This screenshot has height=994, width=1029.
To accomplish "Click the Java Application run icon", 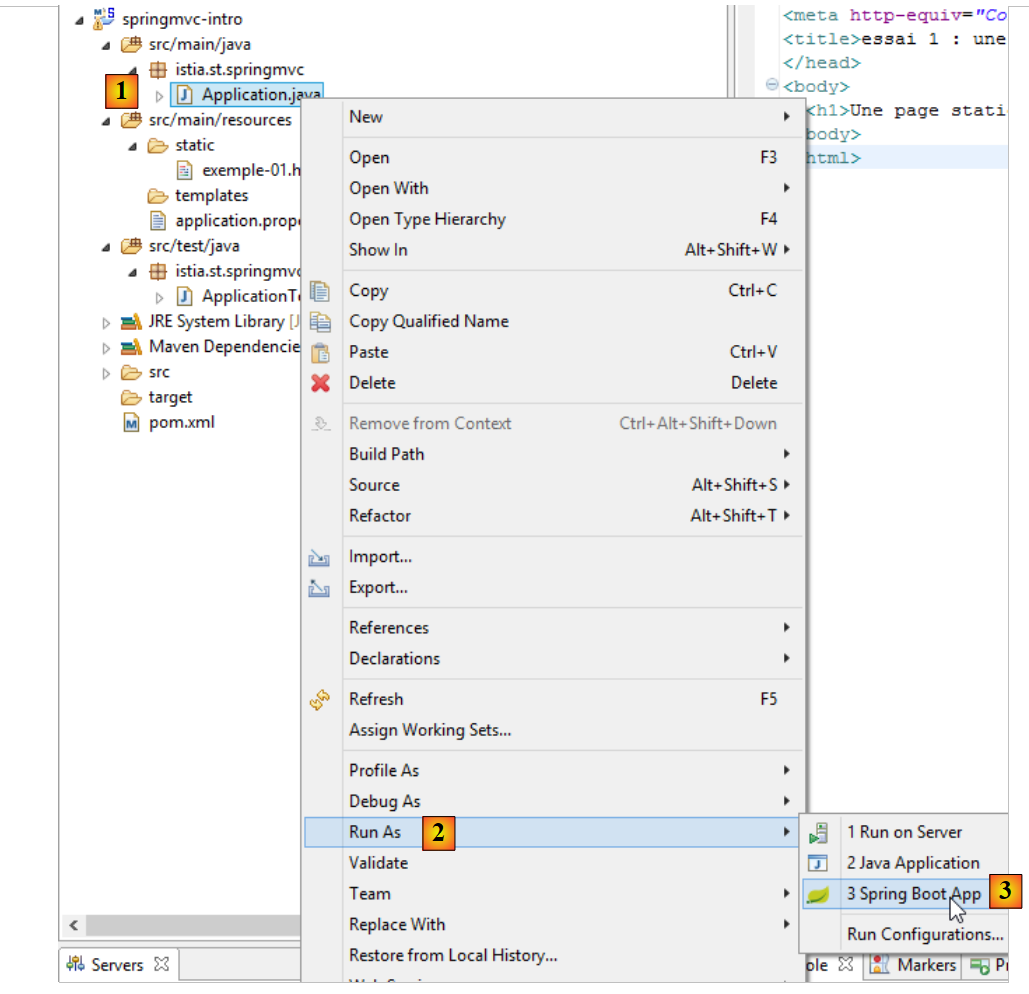I will click(x=818, y=863).
